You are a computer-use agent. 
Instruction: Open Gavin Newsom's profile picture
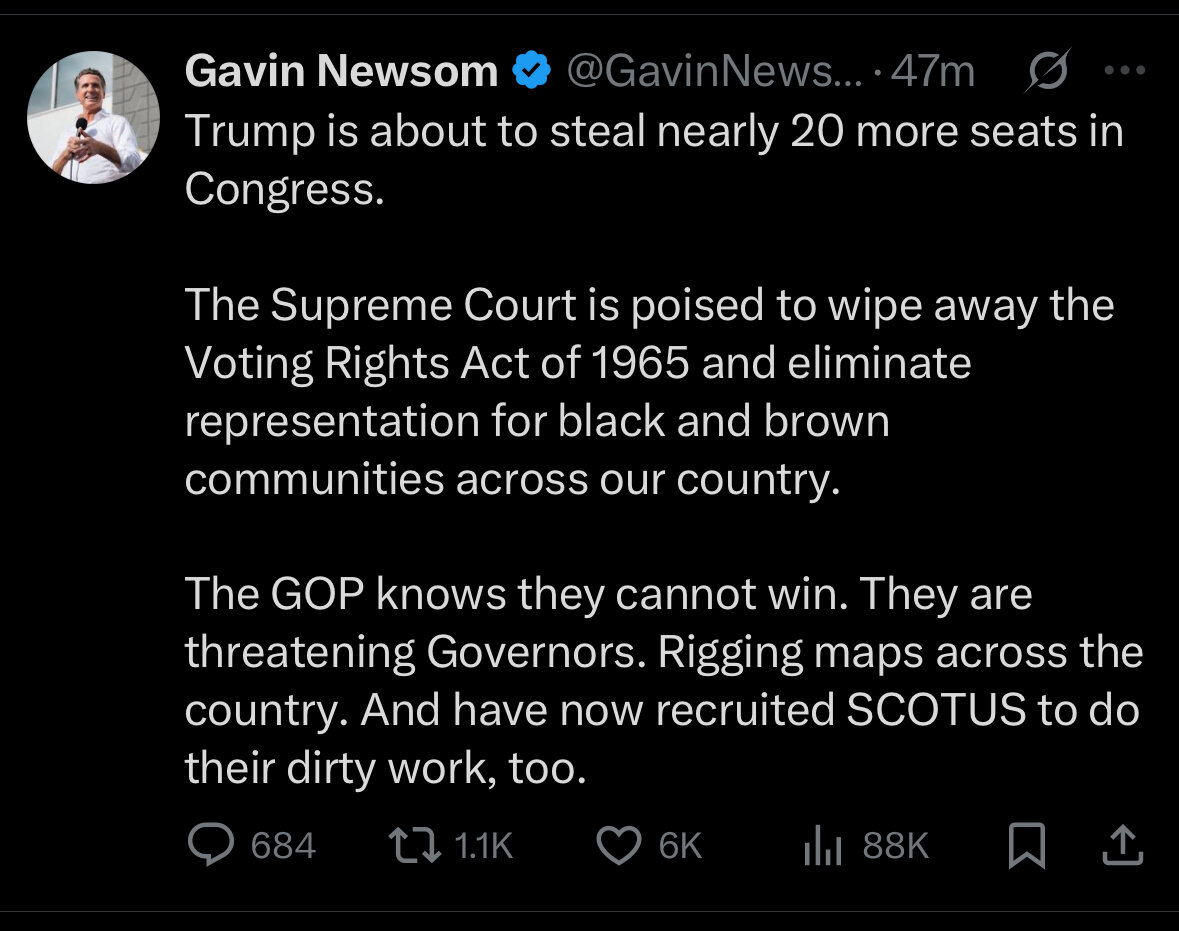(93, 116)
